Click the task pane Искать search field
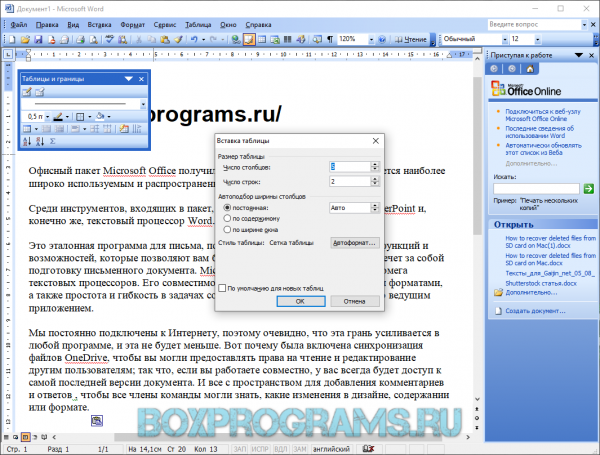This screenshot has height=455, width=600. point(536,188)
